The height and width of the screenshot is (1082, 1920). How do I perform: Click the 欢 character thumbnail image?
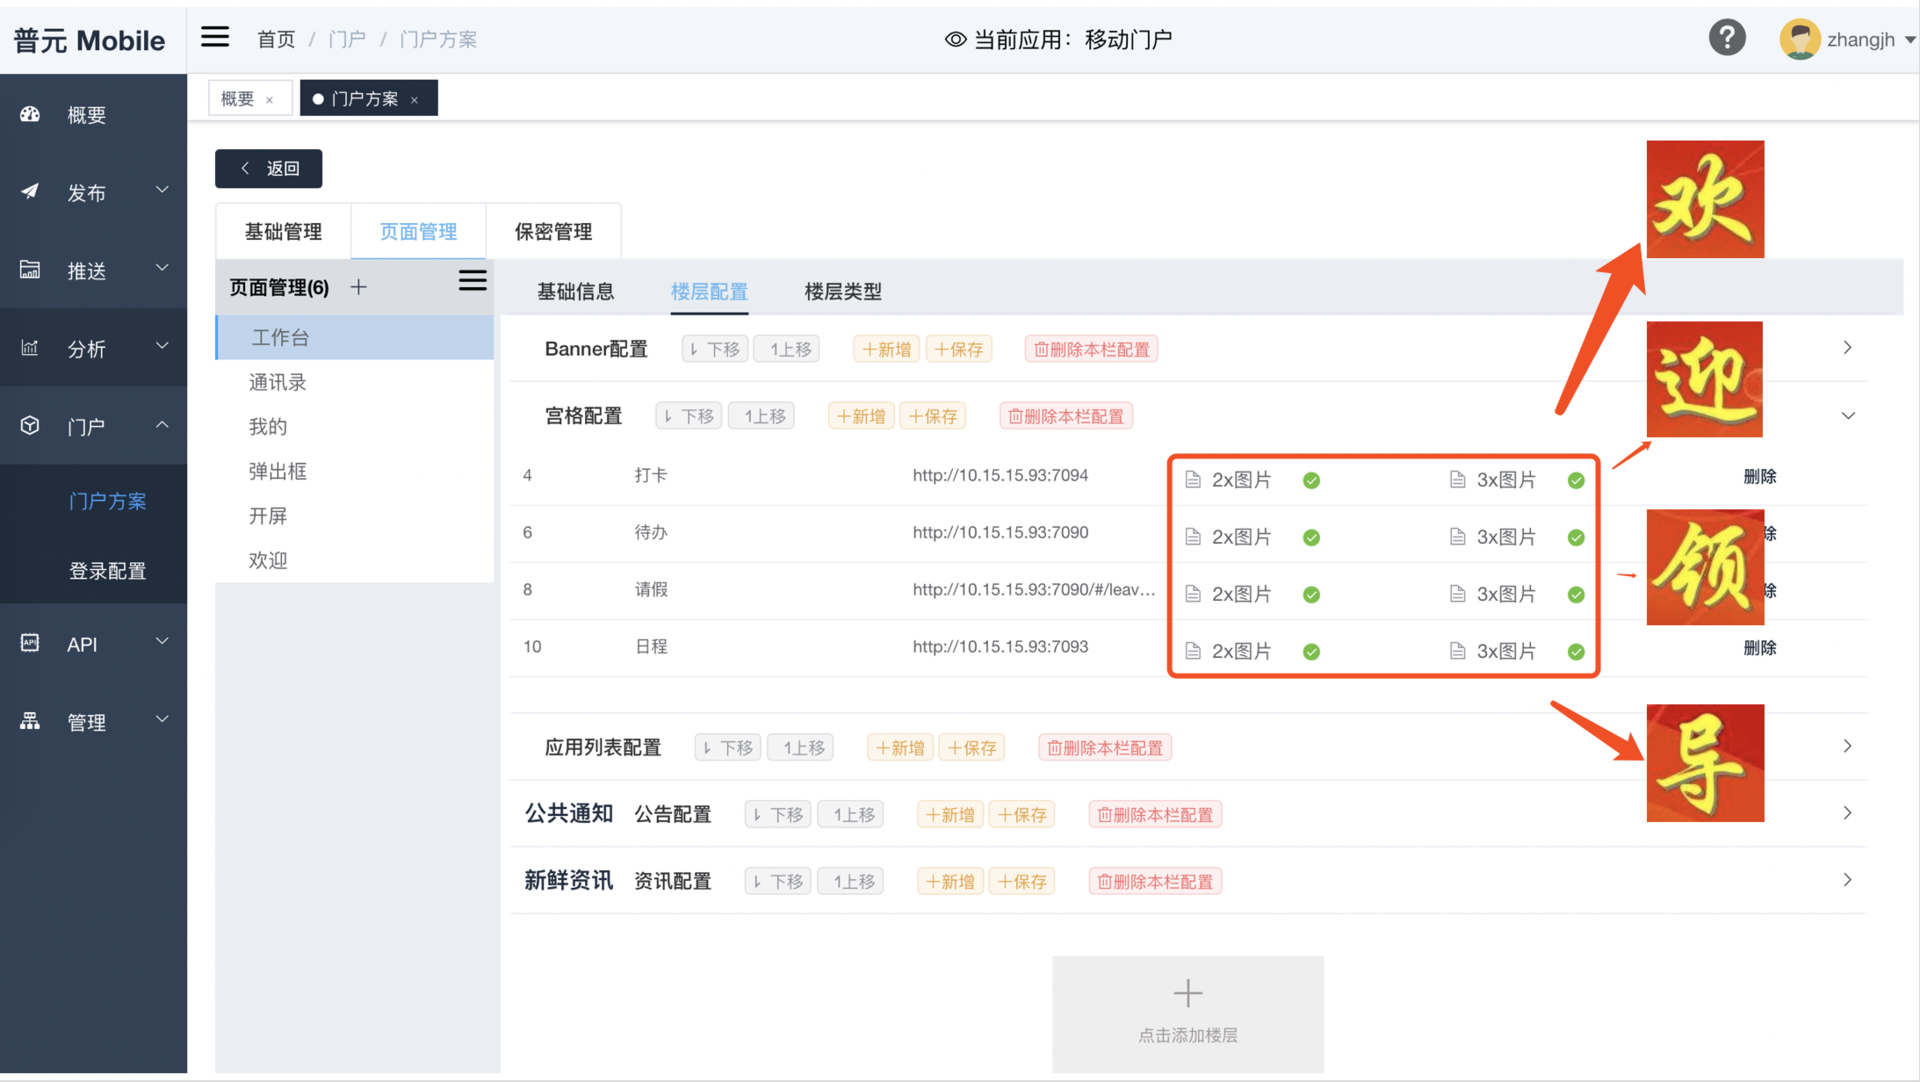click(1704, 199)
